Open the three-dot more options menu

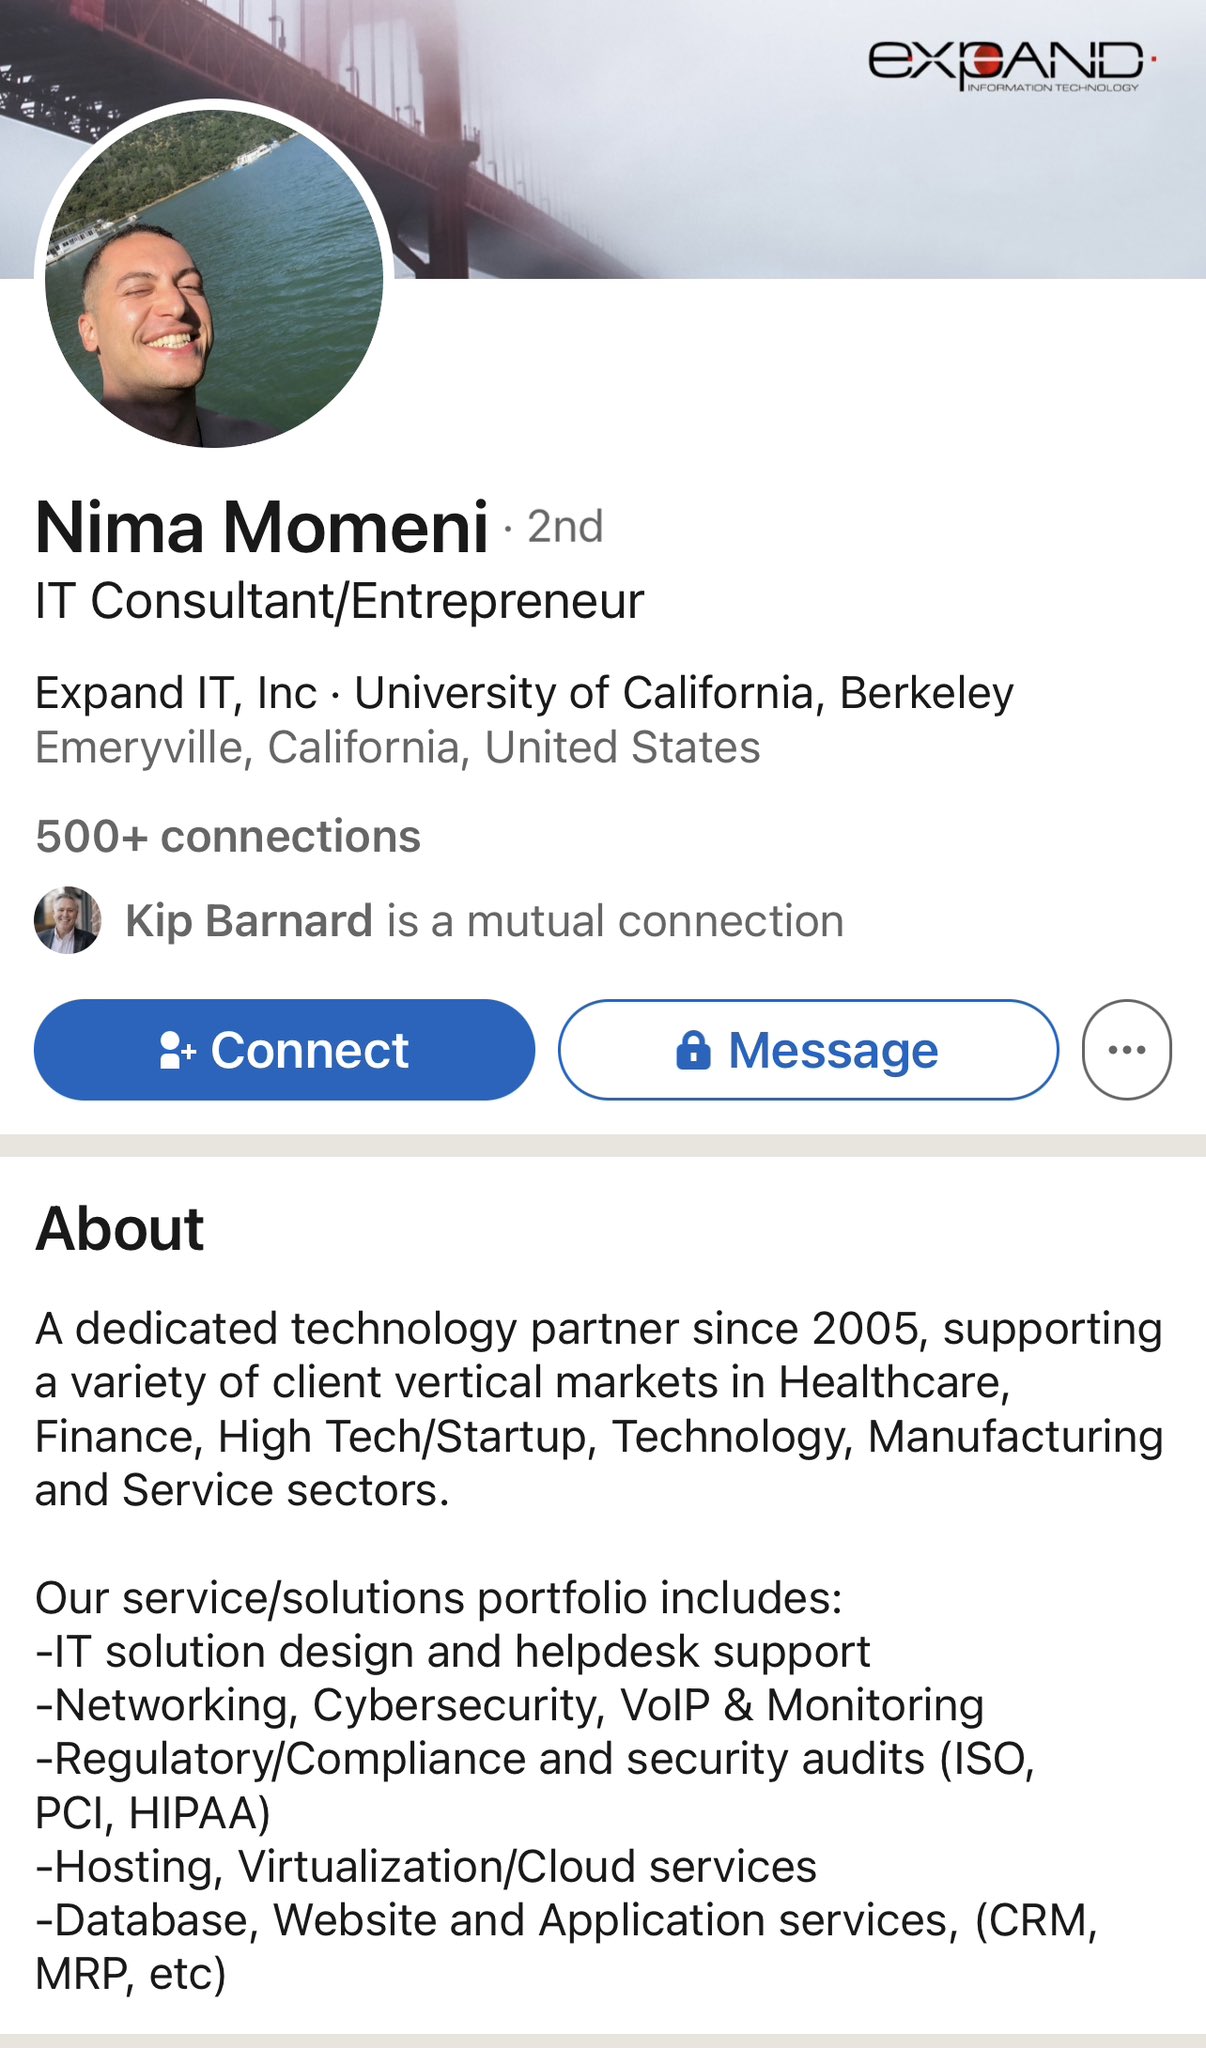pyautogui.click(x=1127, y=1050)
